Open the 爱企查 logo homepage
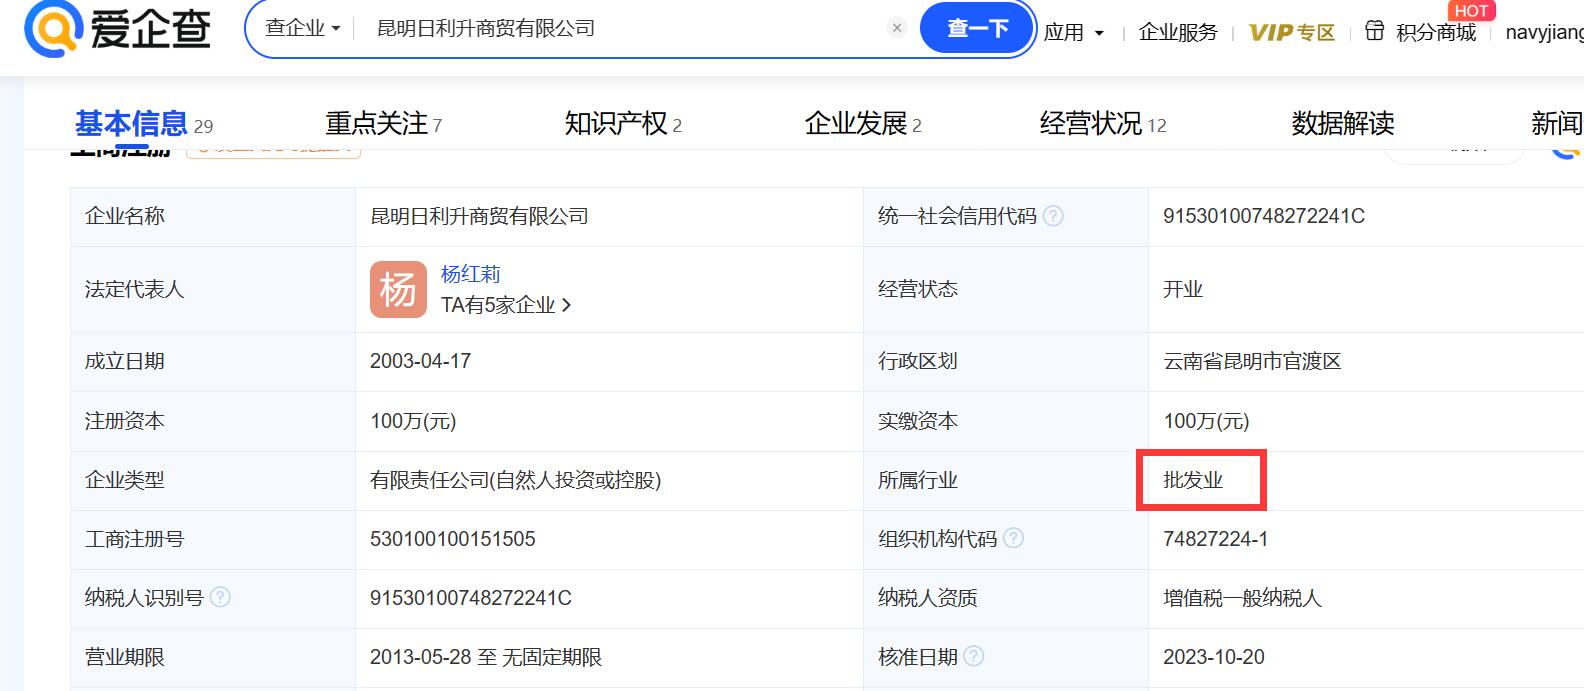The height and width of the screenshot is (691, 1584). click(118, 28)
